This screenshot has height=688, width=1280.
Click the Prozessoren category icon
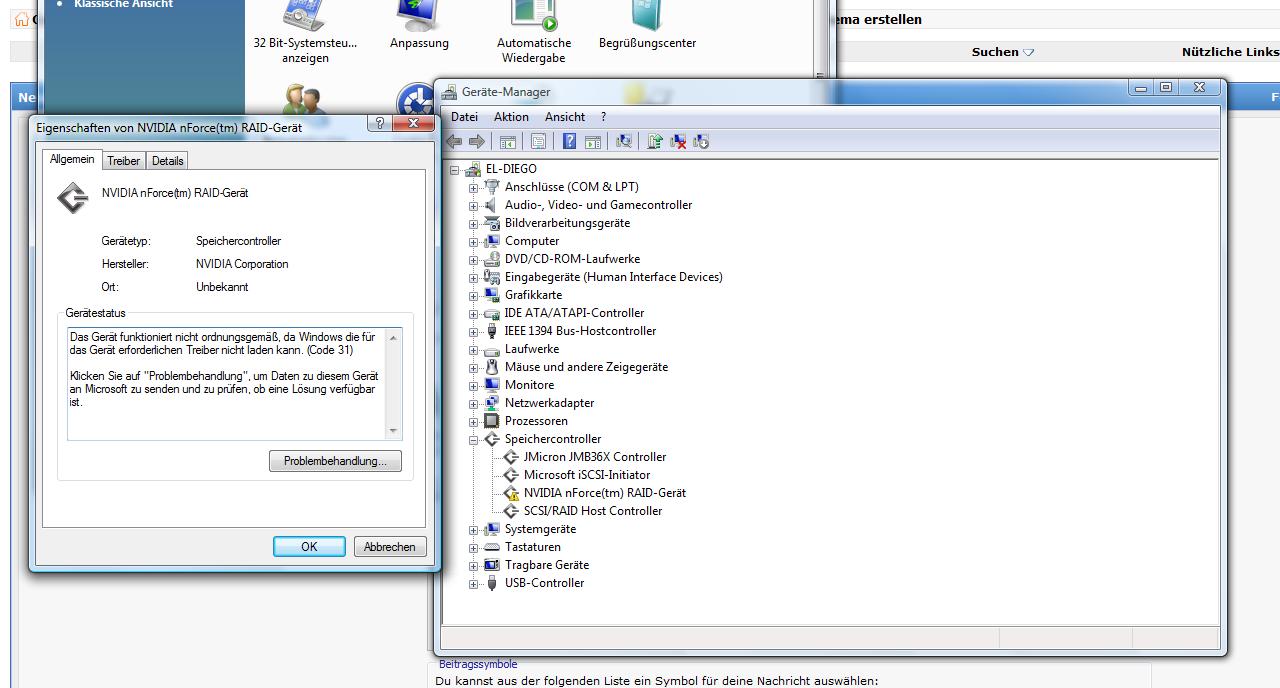492,421
